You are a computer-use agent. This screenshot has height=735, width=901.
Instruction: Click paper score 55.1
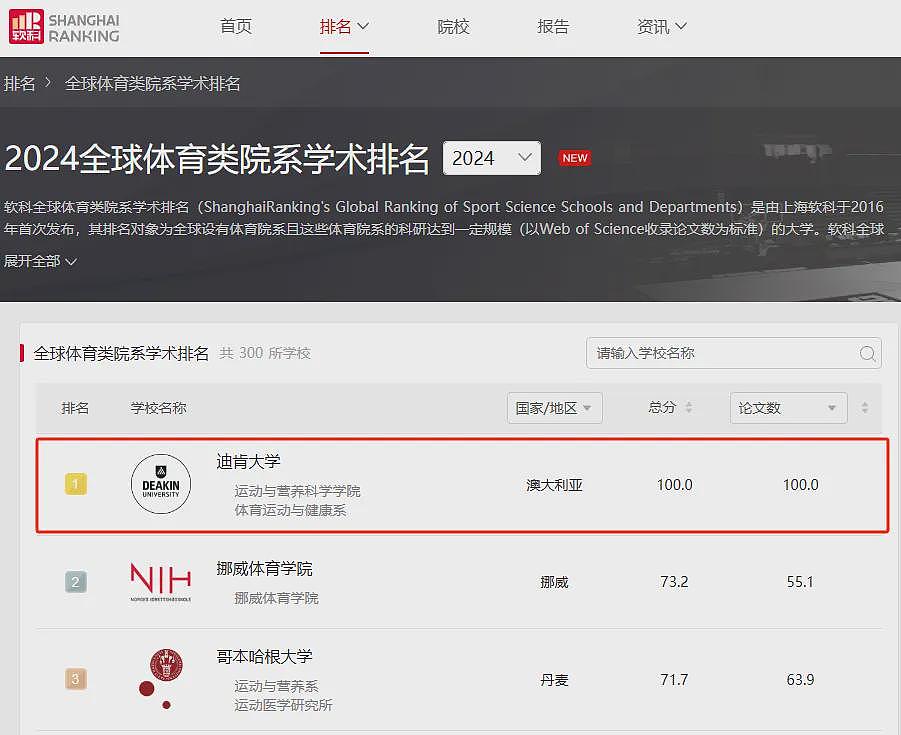800,582
